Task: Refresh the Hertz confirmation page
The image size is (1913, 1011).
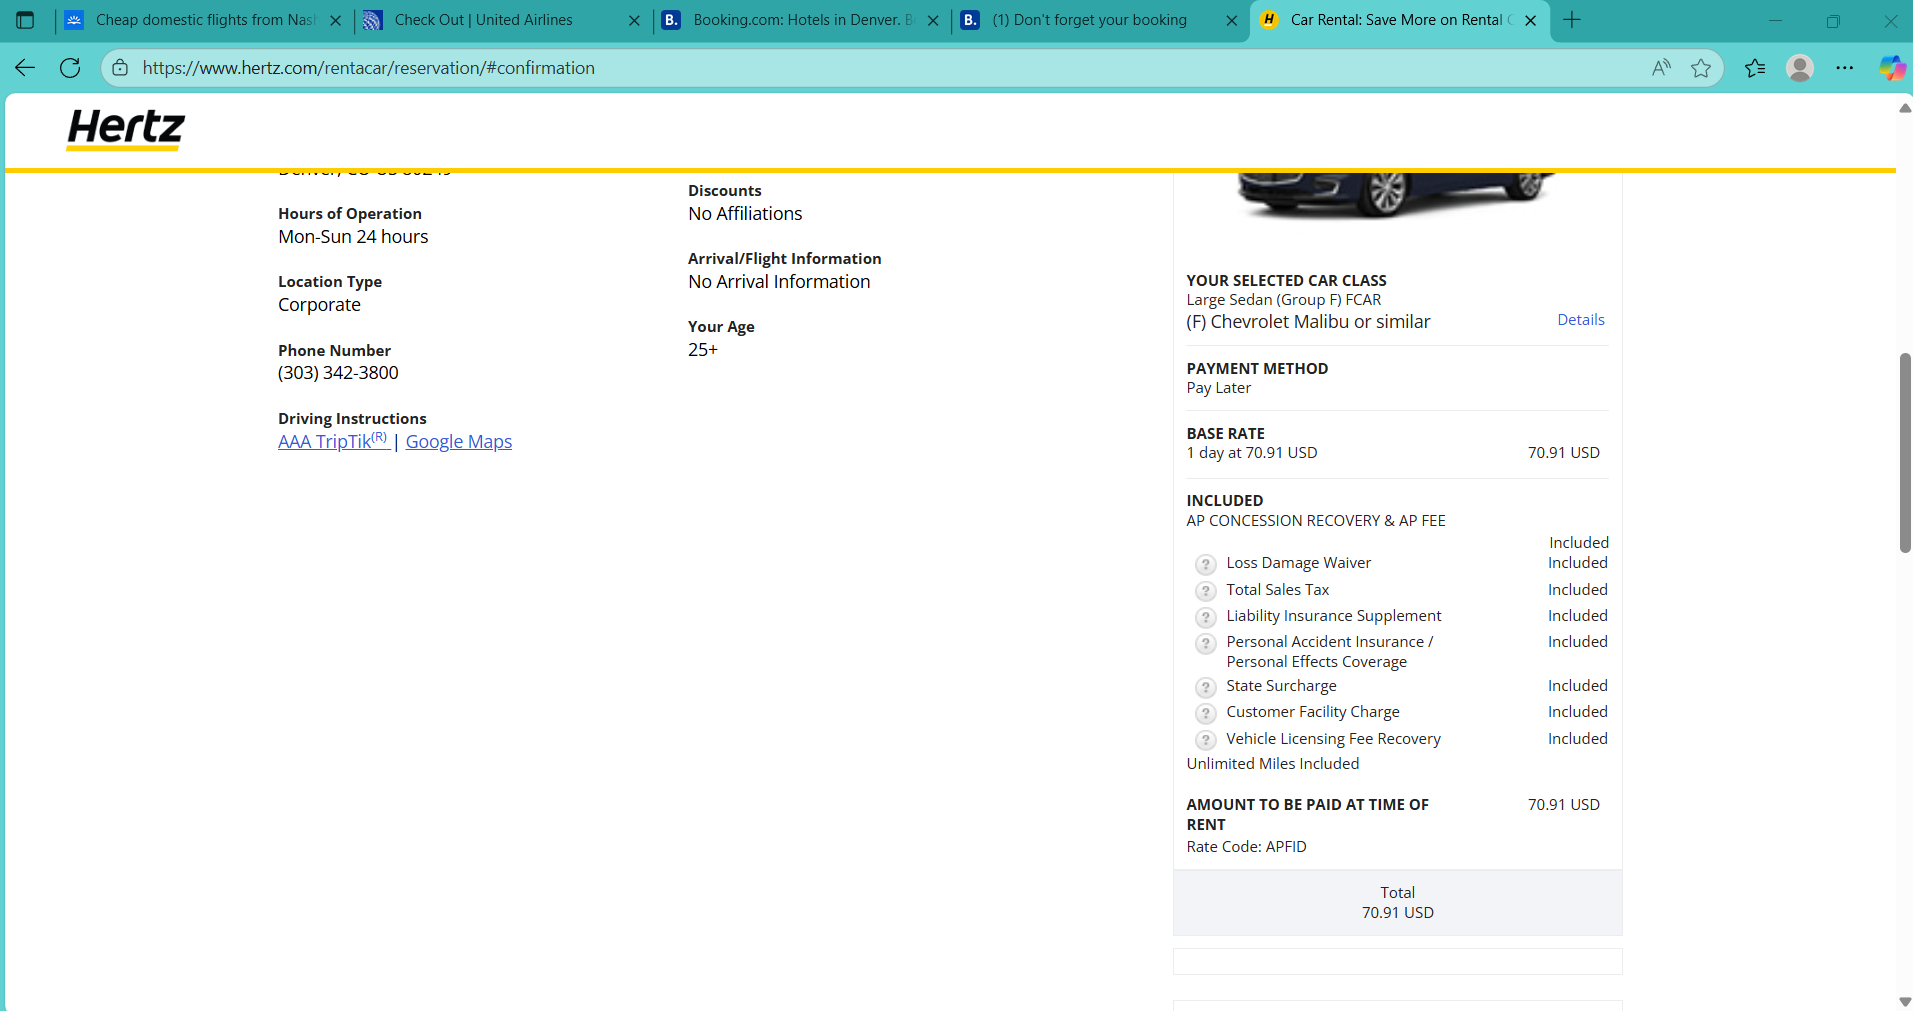Action: tap(70, 68)
